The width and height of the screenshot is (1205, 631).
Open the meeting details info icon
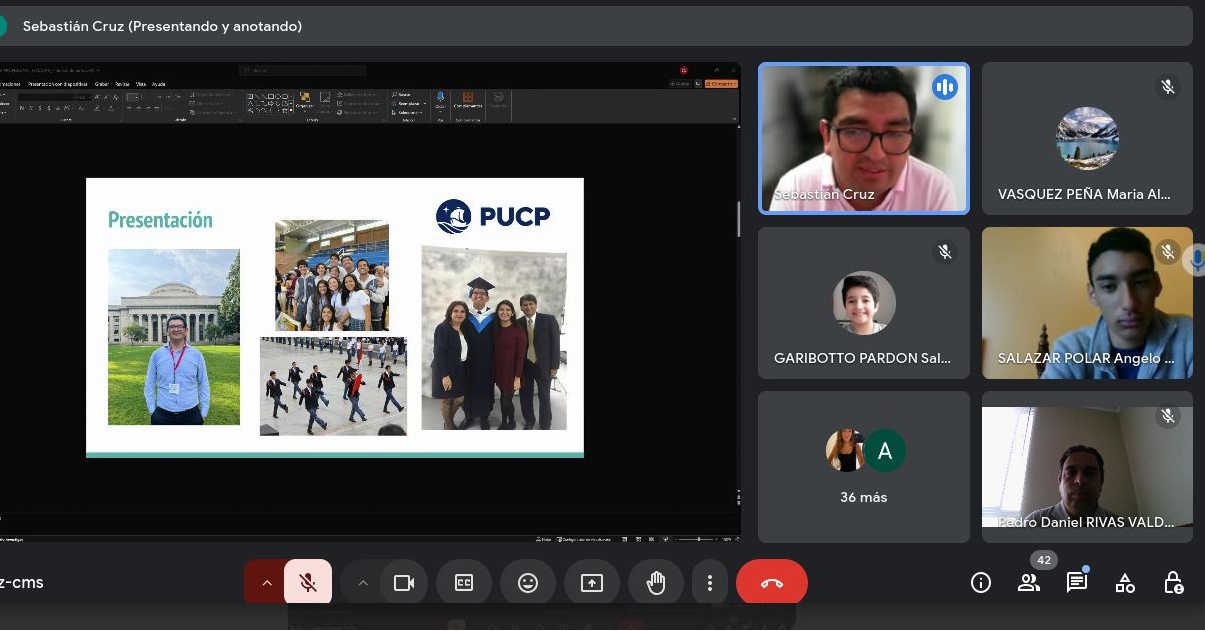point(981,583)
